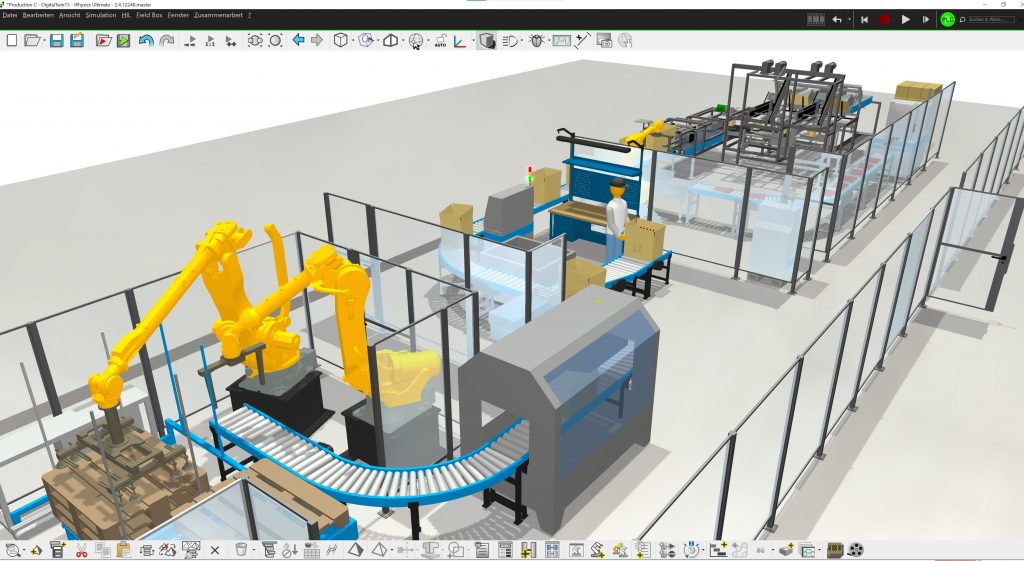Click the blue back navigation arrow
The width and height of the screenshot is (1024, 561).
[298, 41]
